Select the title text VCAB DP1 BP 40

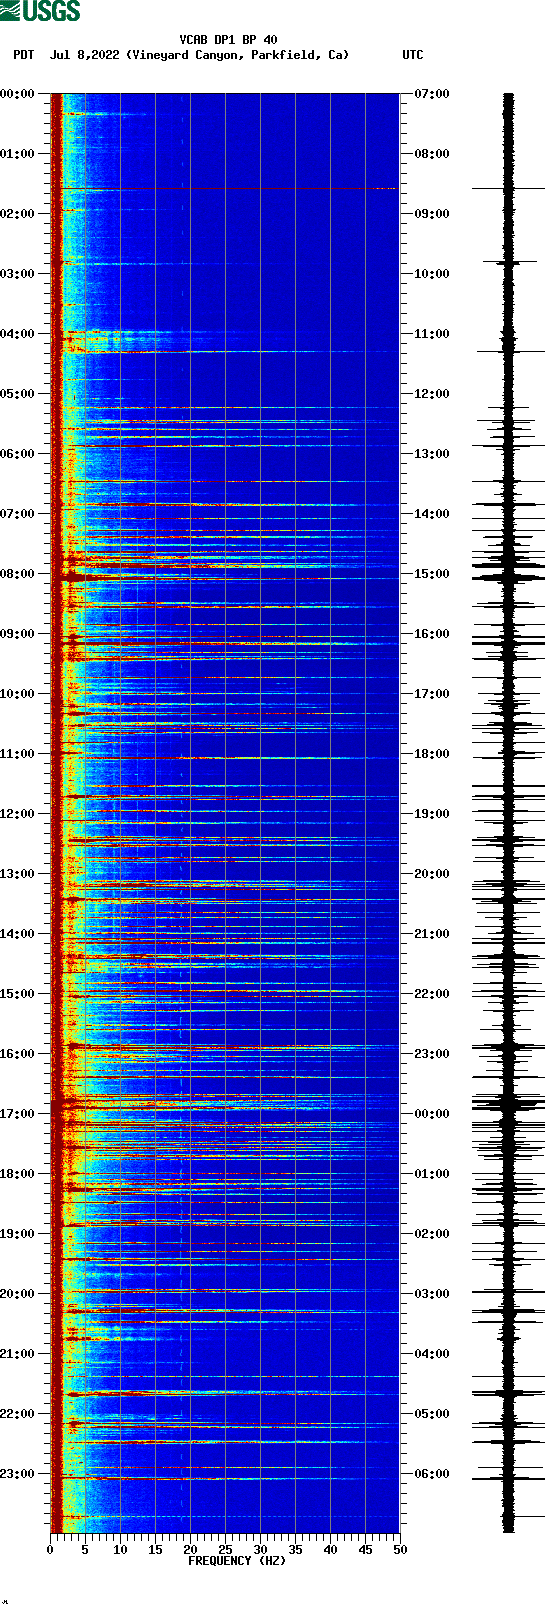229,40
